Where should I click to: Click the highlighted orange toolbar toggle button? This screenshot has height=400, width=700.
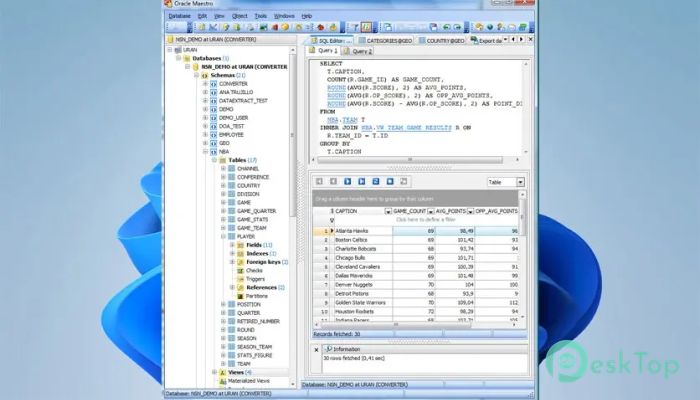(x=366, y=27)
